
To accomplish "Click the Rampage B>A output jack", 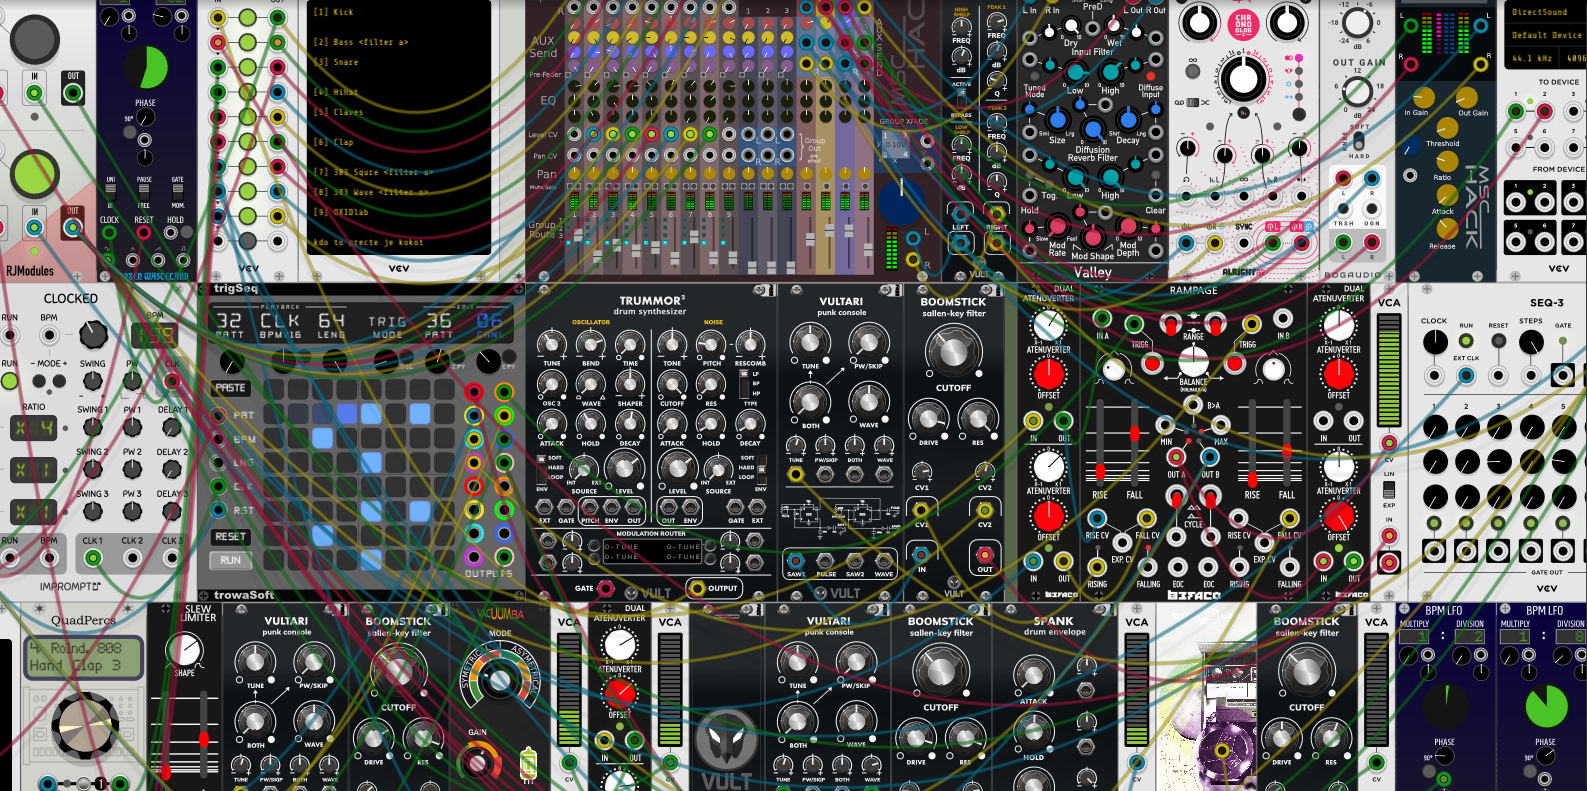I will (x=1193, y=405).
